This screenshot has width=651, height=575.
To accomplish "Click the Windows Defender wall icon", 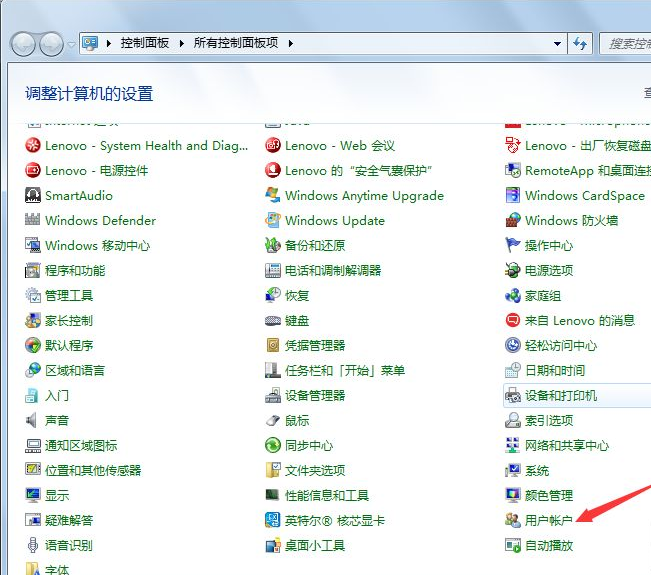I will click(33, 220).
